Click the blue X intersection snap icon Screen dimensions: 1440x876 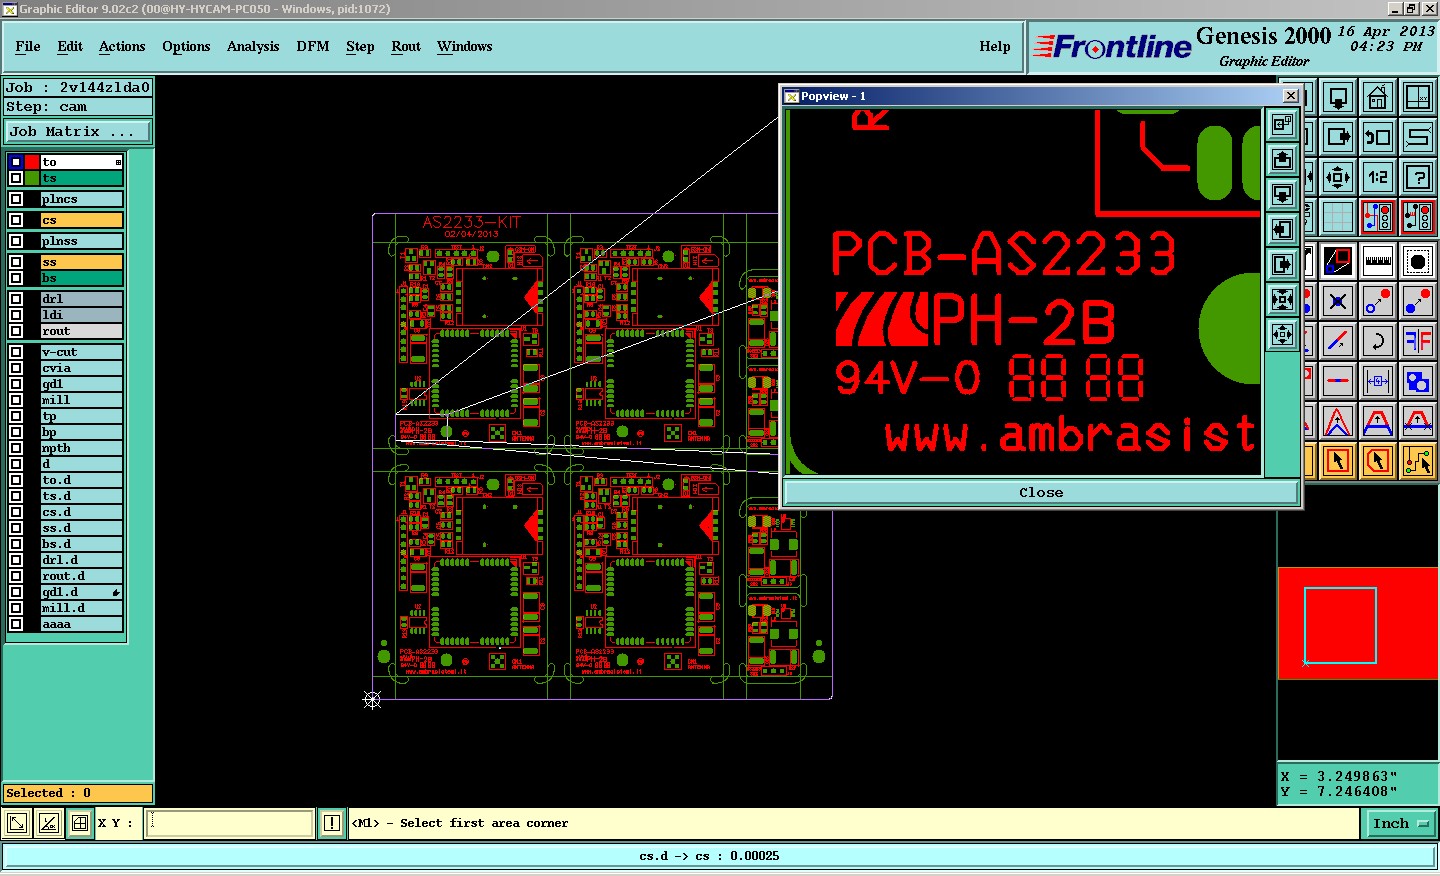tap(1338, 301)
